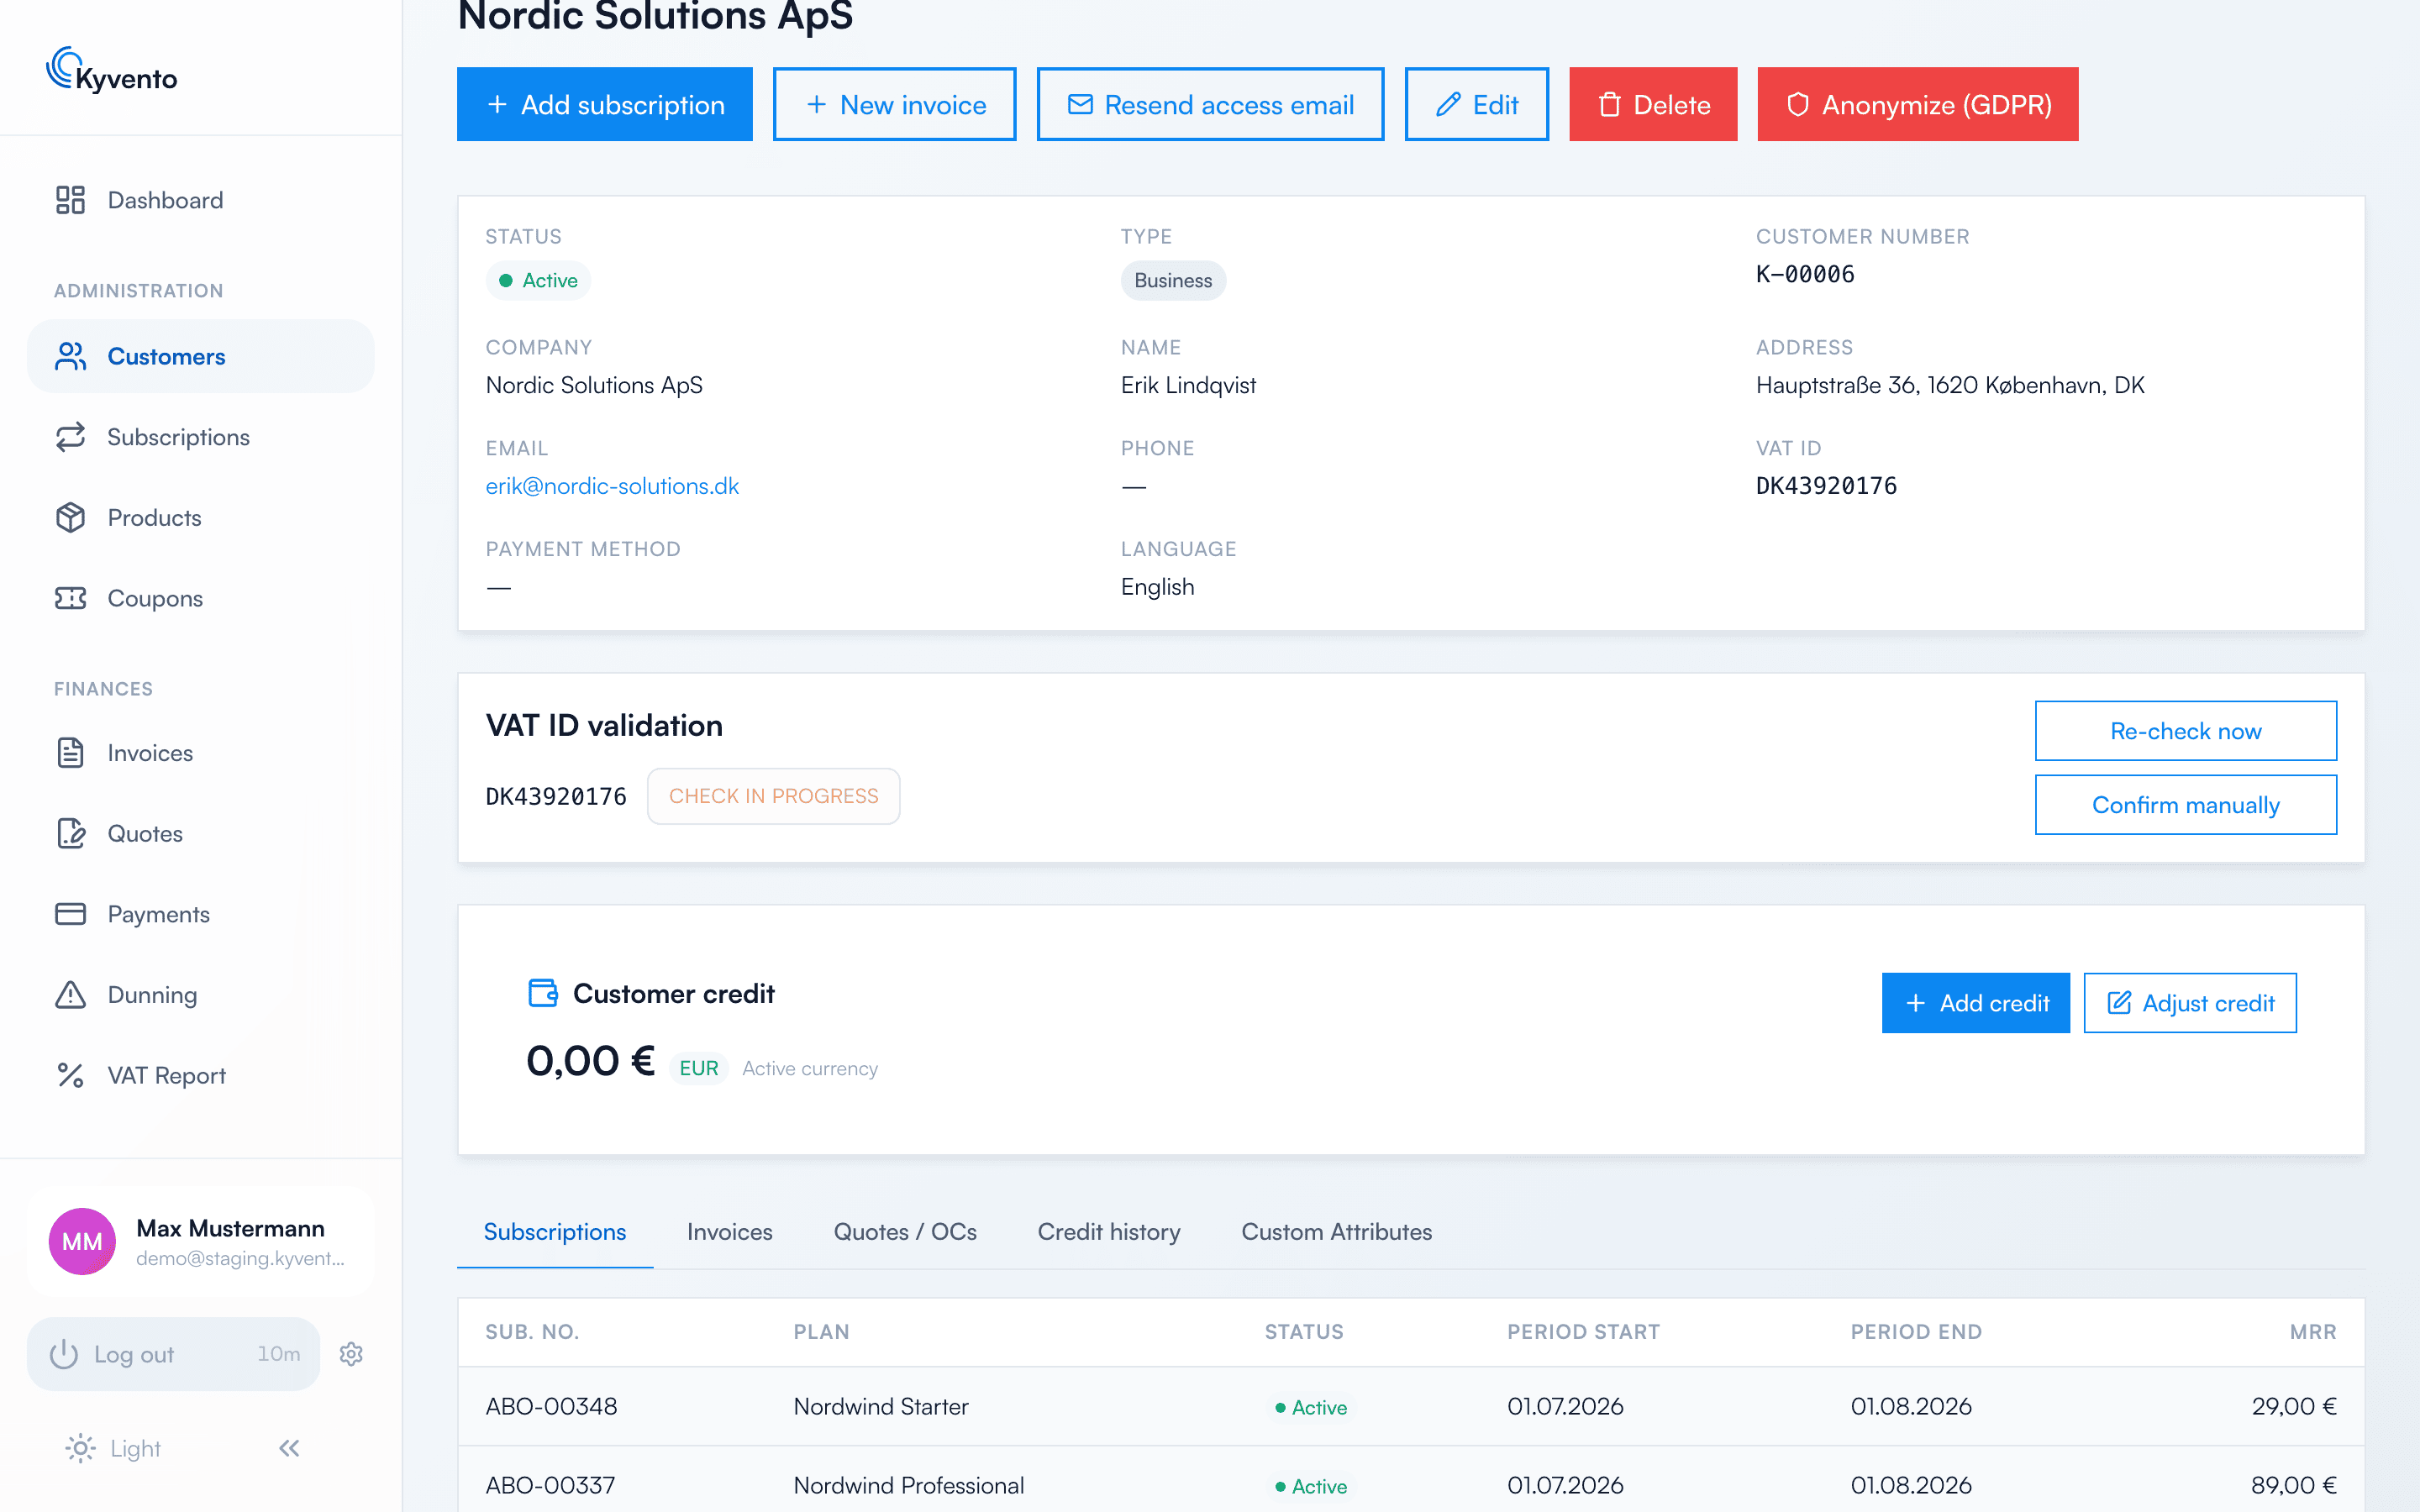The width and height of the screenshot is (2420, 1512).
Task: Click the Customers people icon
Action: 70,356
